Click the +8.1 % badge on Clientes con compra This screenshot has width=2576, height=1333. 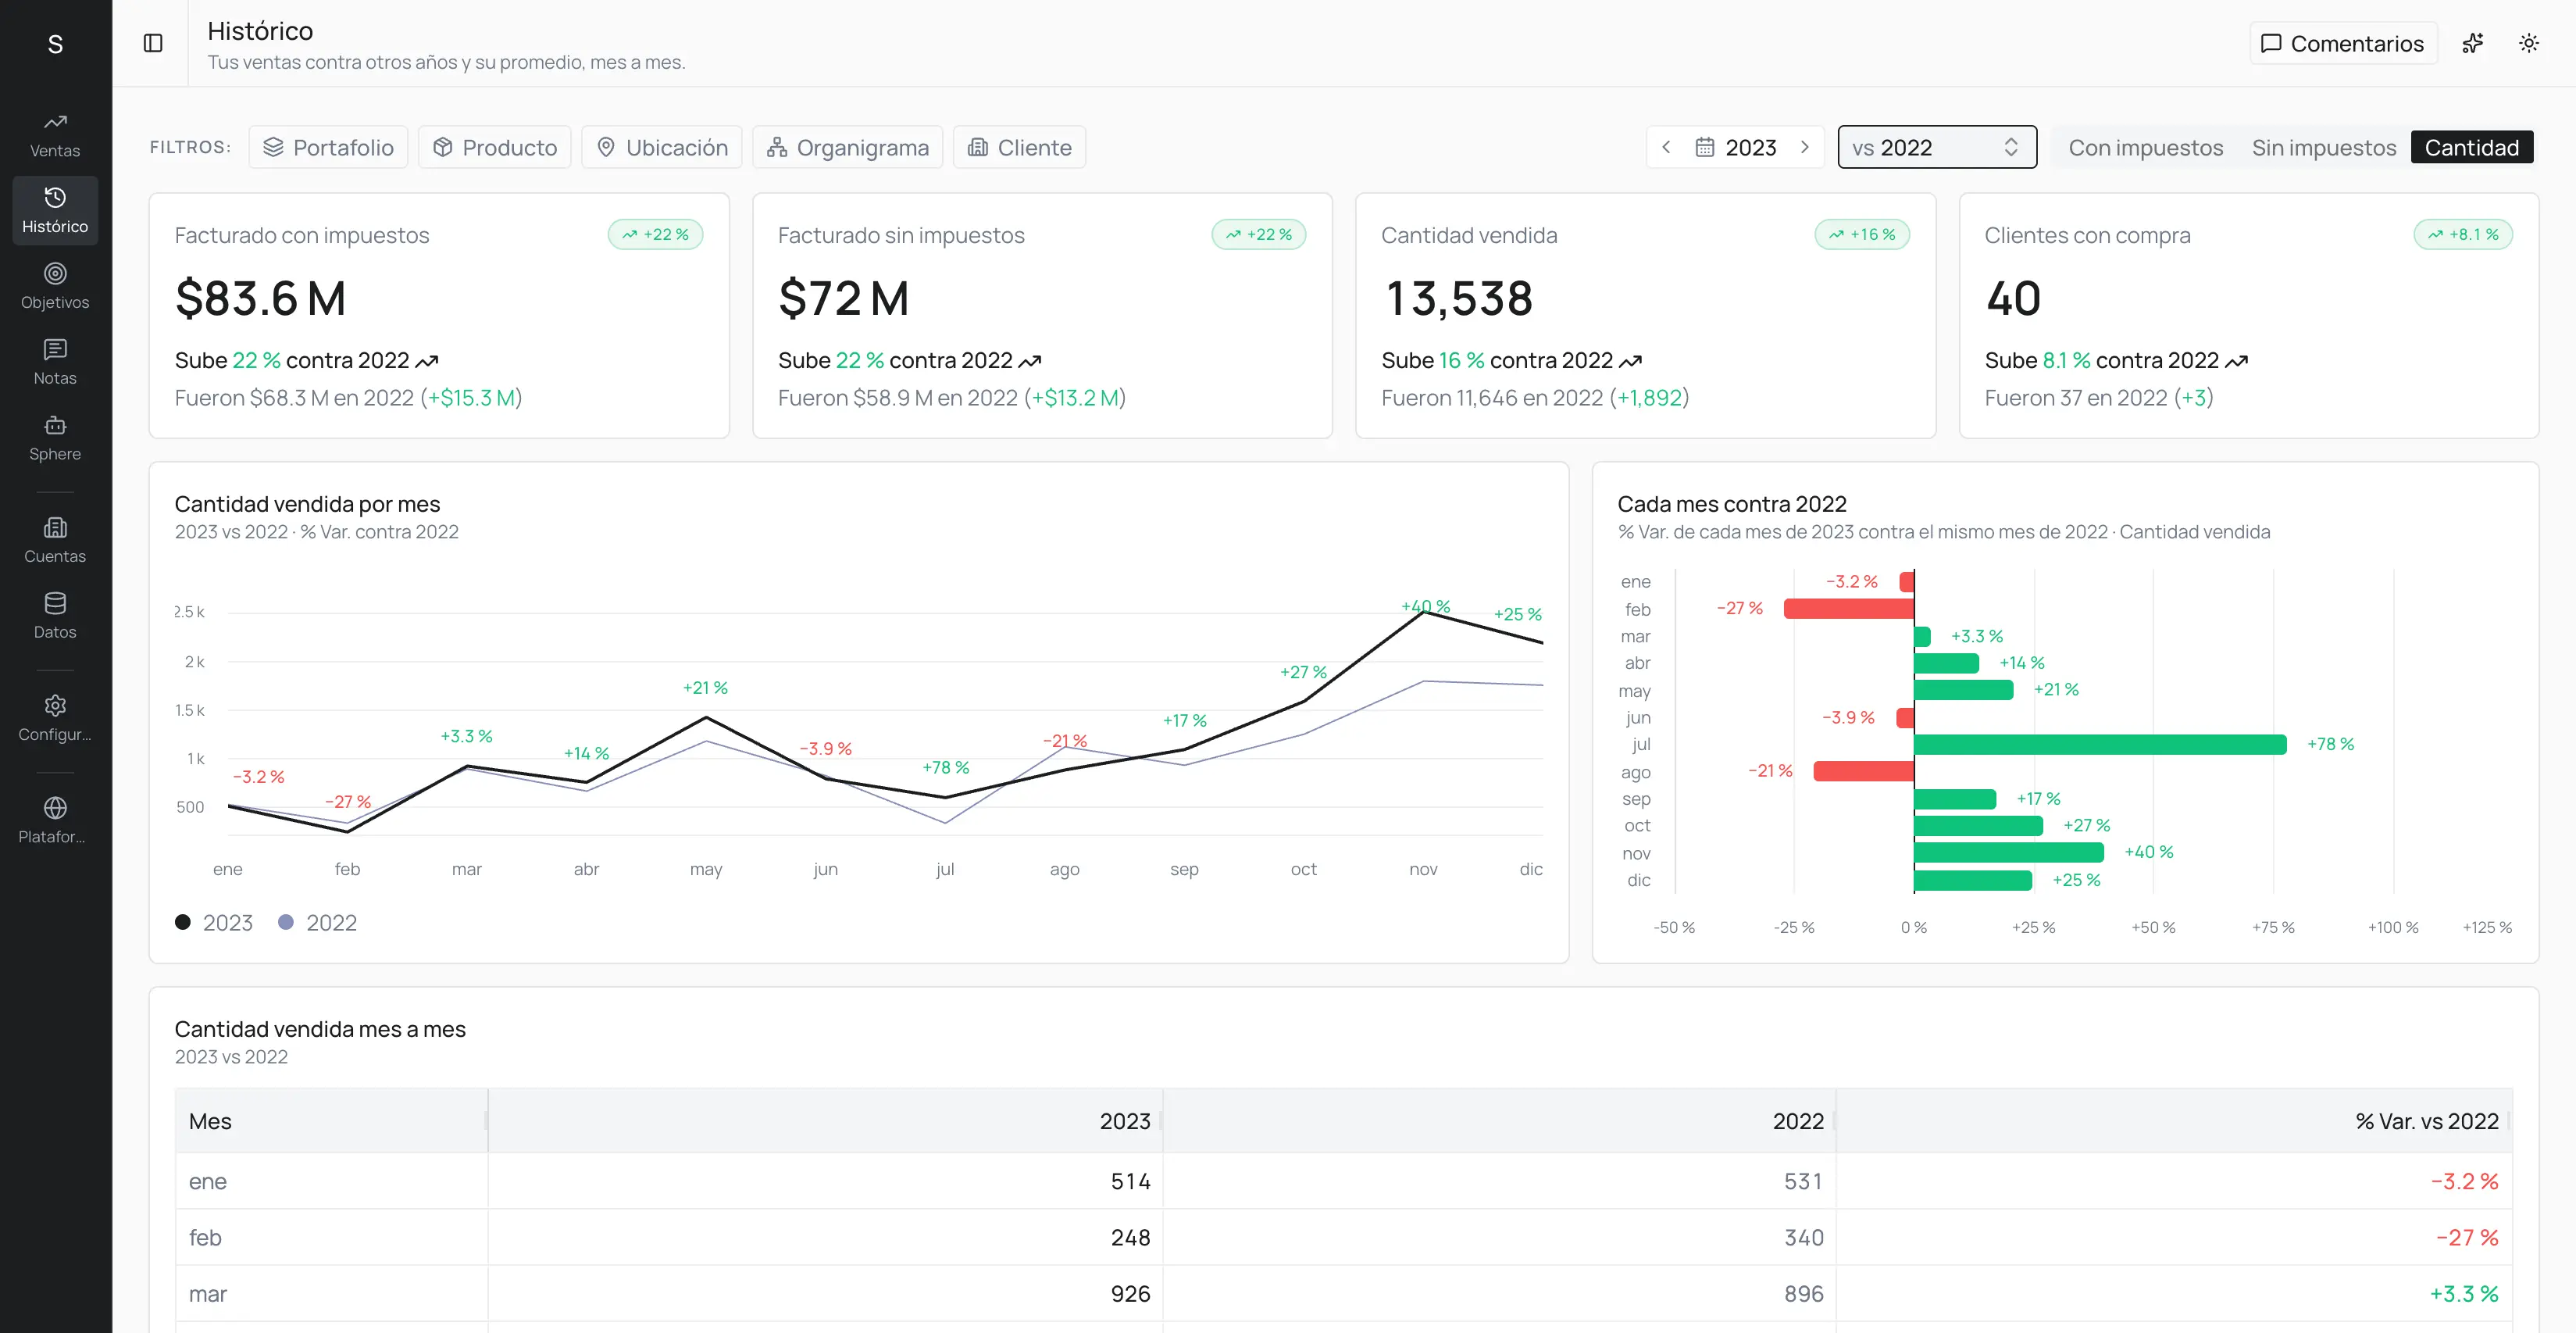pyautogui.click(x=2463, y=234)
